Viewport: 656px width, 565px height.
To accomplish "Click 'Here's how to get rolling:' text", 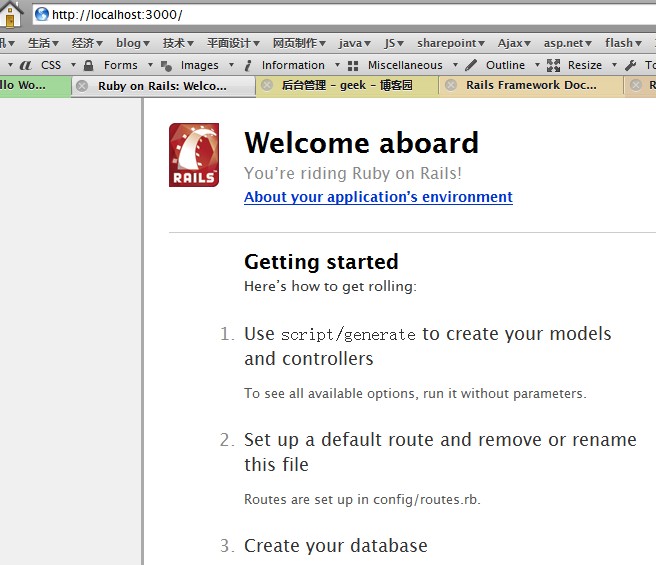I will click(331, 287).
